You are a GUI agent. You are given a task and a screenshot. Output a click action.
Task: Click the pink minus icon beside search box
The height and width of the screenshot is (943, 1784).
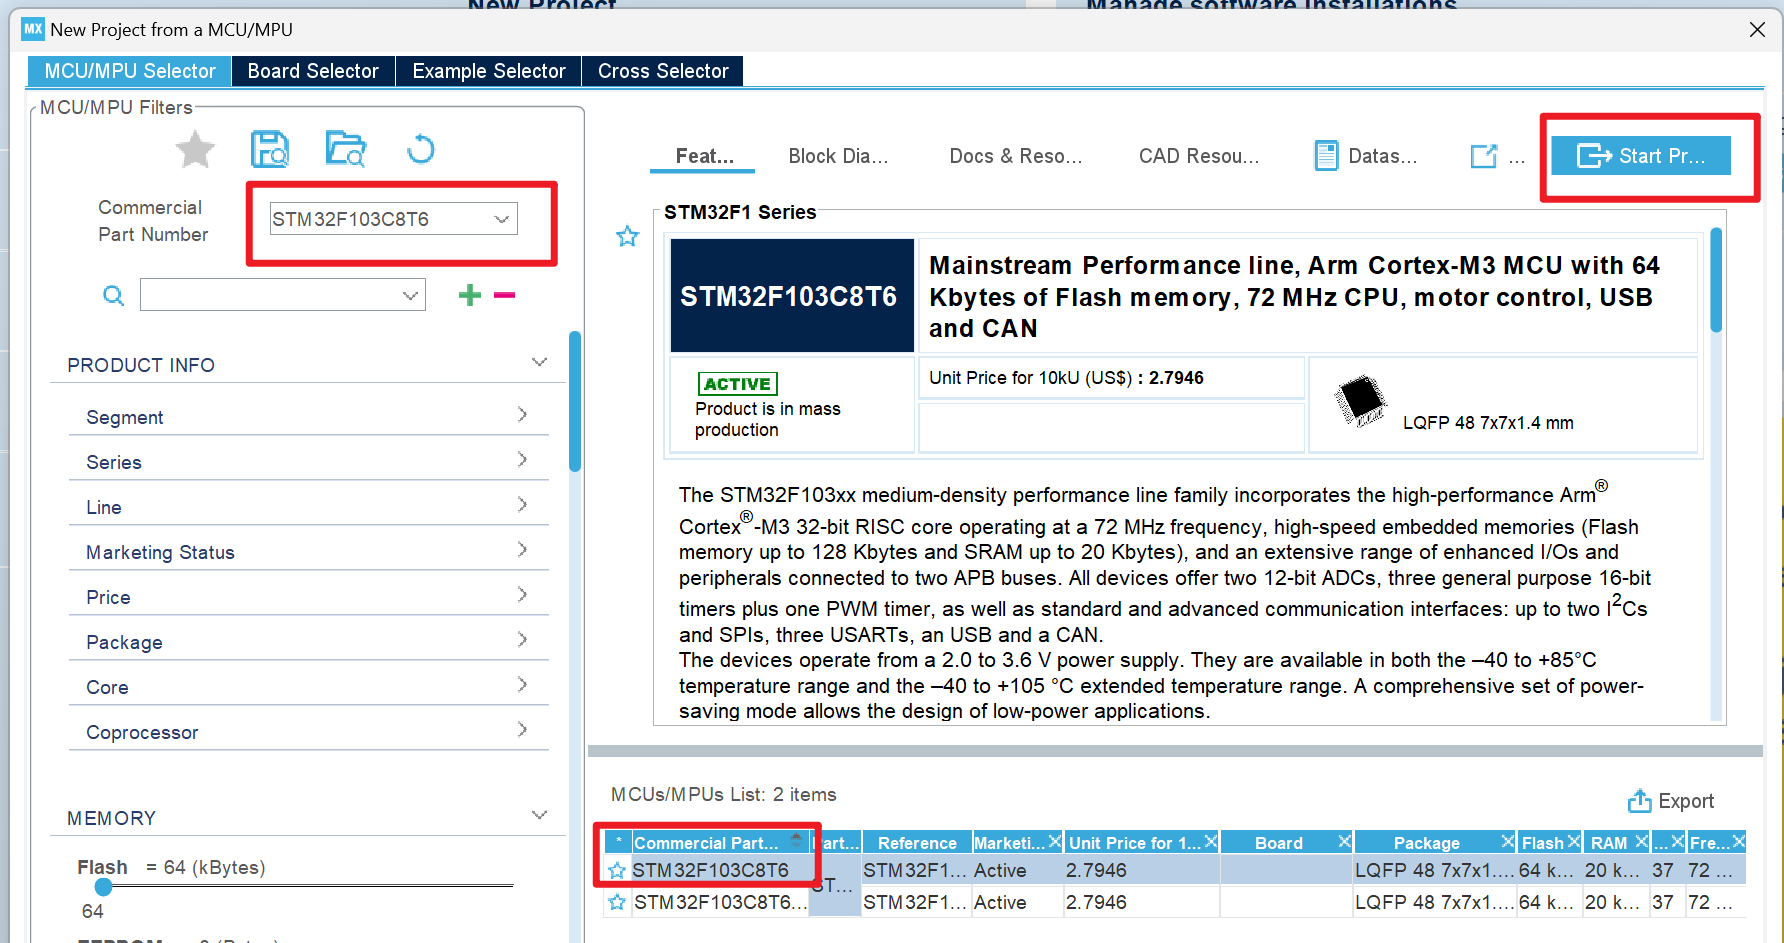coord(505,295)
